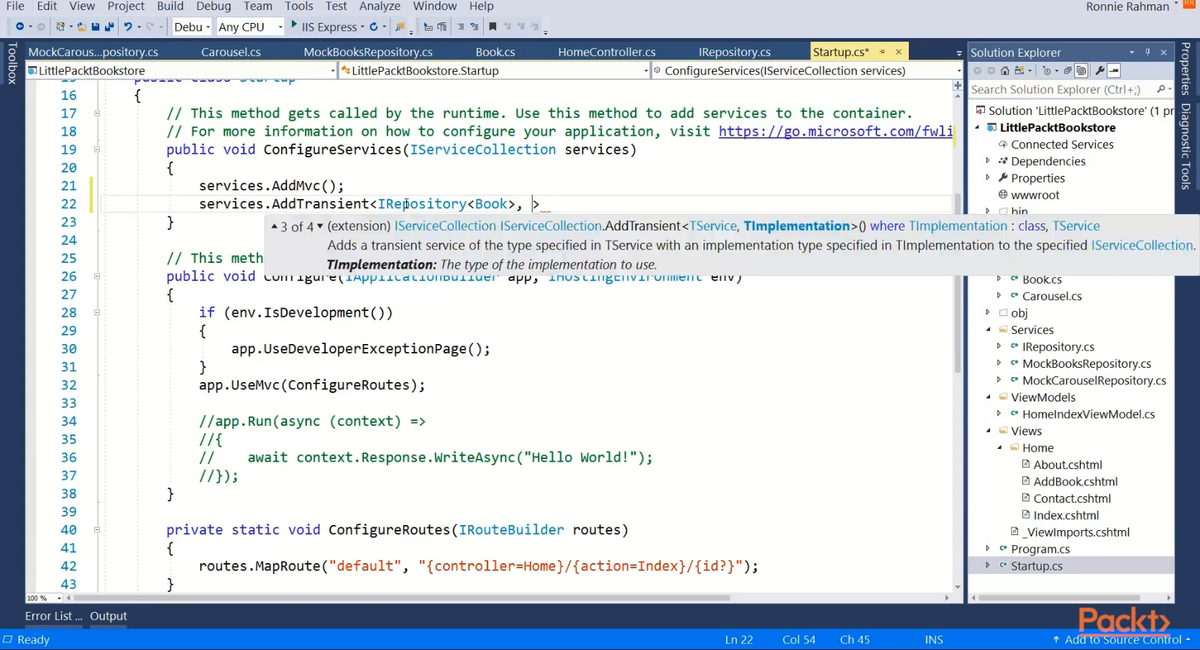This screenshot has width=1200, height=650.
Task: Open the Toolbox side panel
Action: click(x=11, y=62)
